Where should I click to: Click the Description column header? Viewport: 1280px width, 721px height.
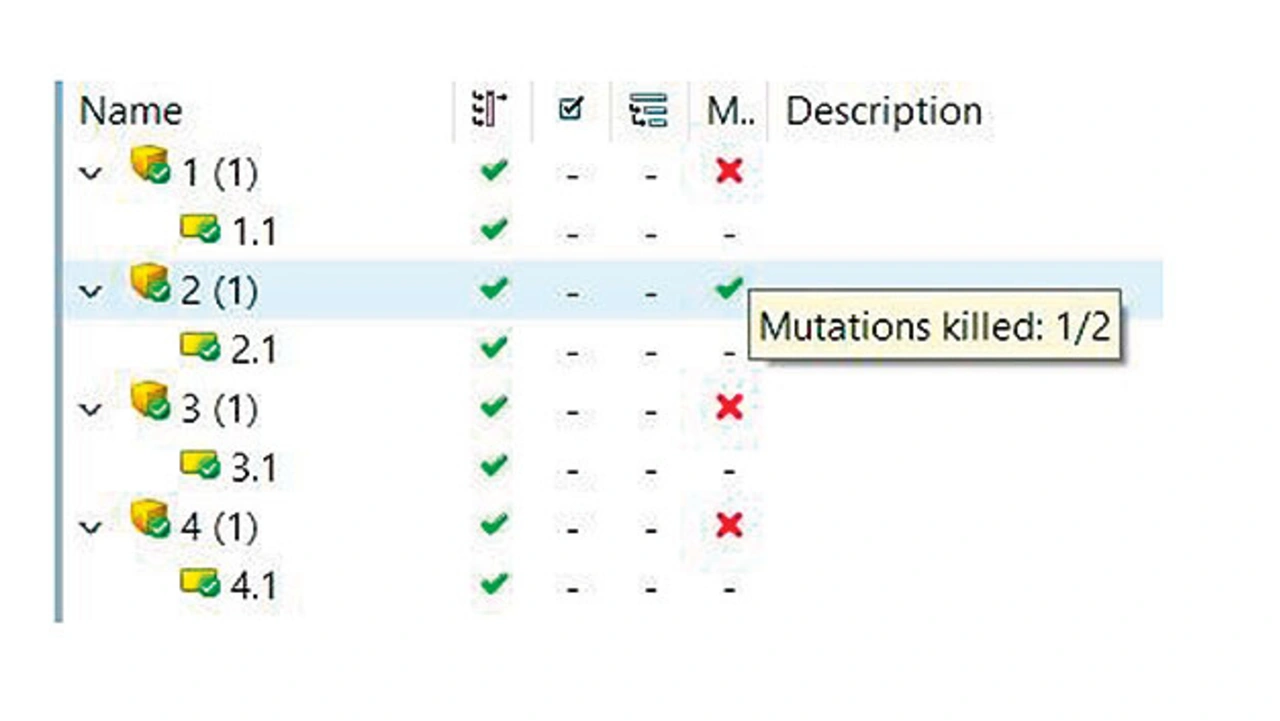(x=883, y=111)
